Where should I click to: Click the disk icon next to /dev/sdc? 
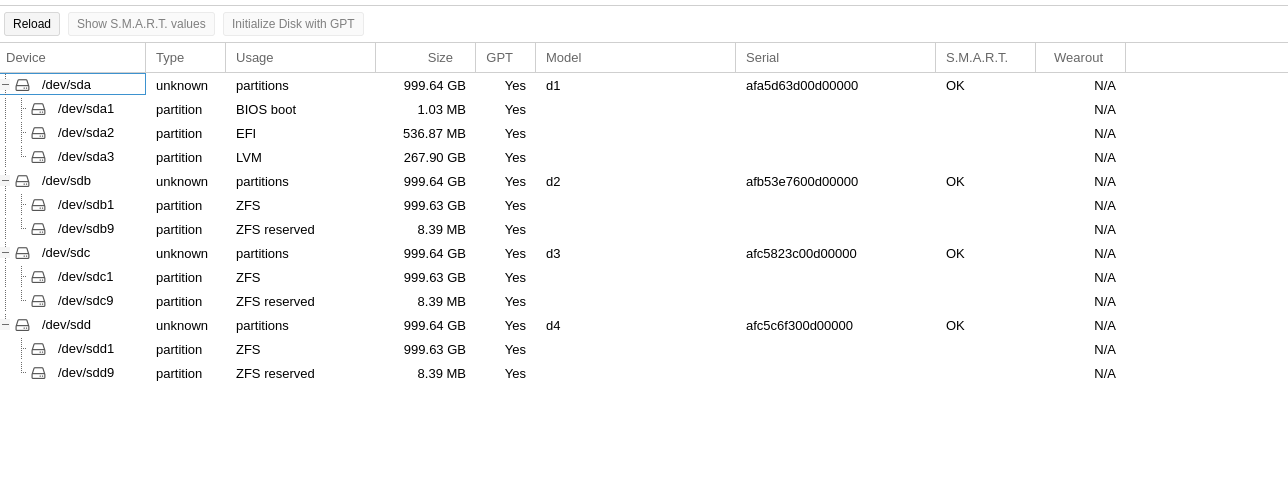coord(22,254)
